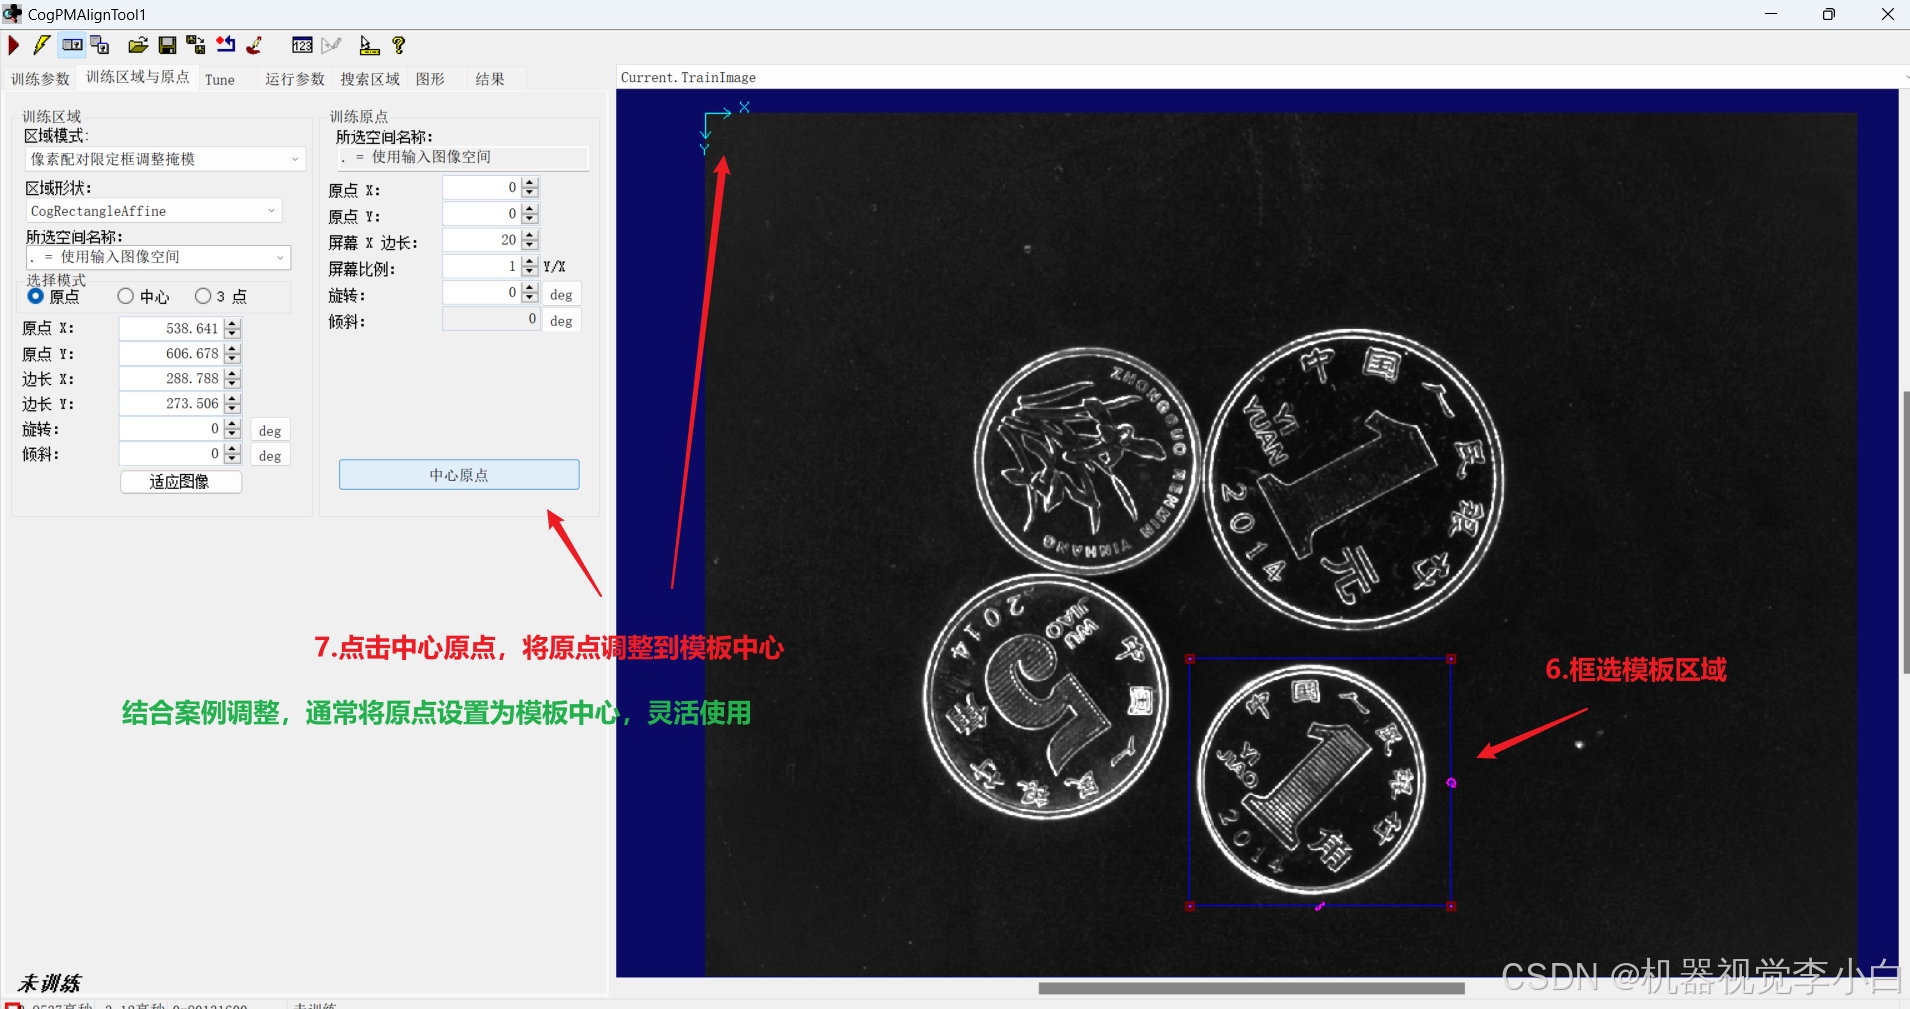Click the training origin 原点 Y field

pos(482,213)
